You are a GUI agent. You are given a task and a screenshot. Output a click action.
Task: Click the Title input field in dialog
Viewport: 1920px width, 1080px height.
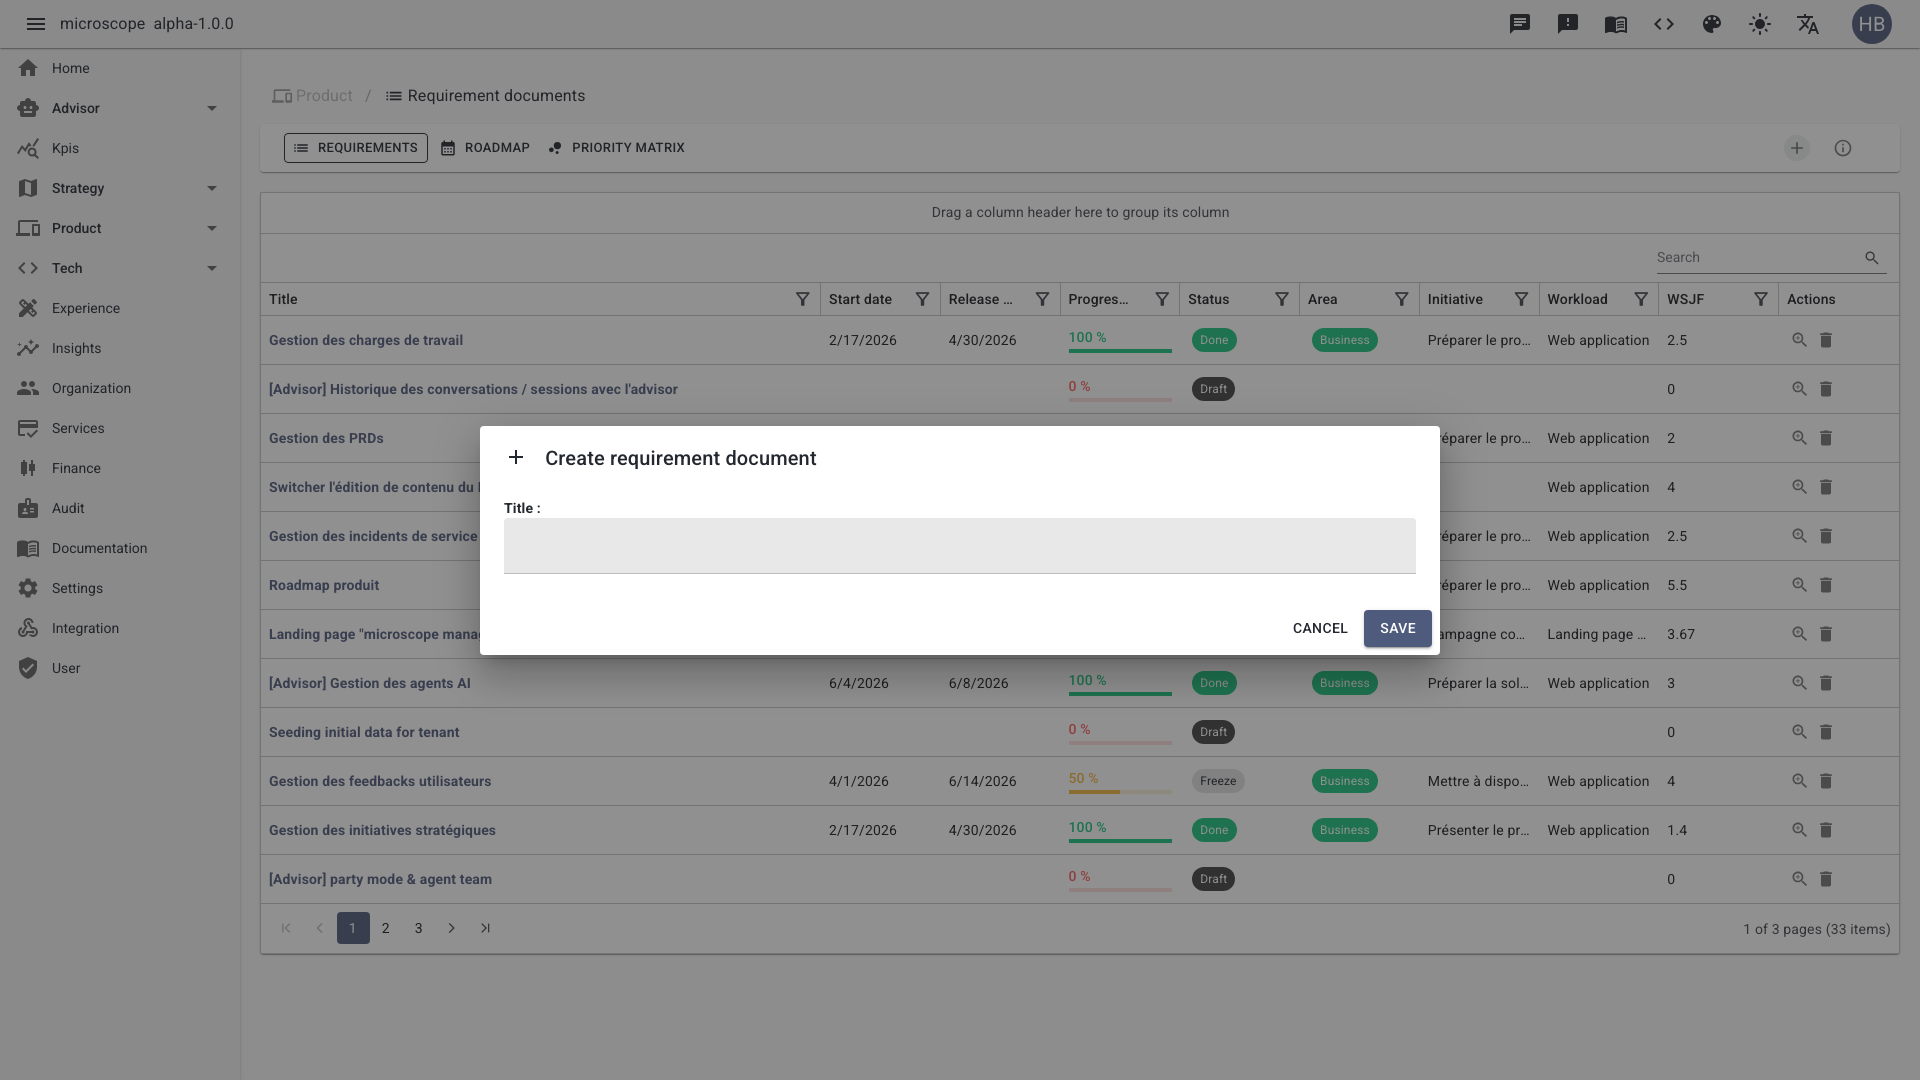tap(960, 546)
